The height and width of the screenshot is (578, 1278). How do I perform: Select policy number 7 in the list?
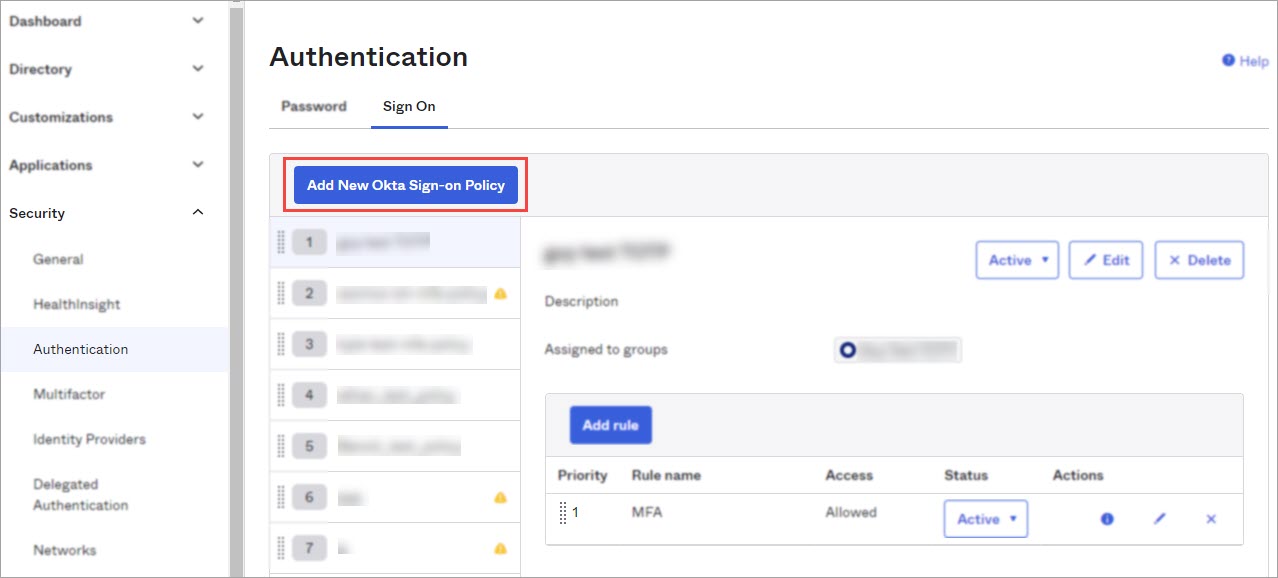(395, 548)
